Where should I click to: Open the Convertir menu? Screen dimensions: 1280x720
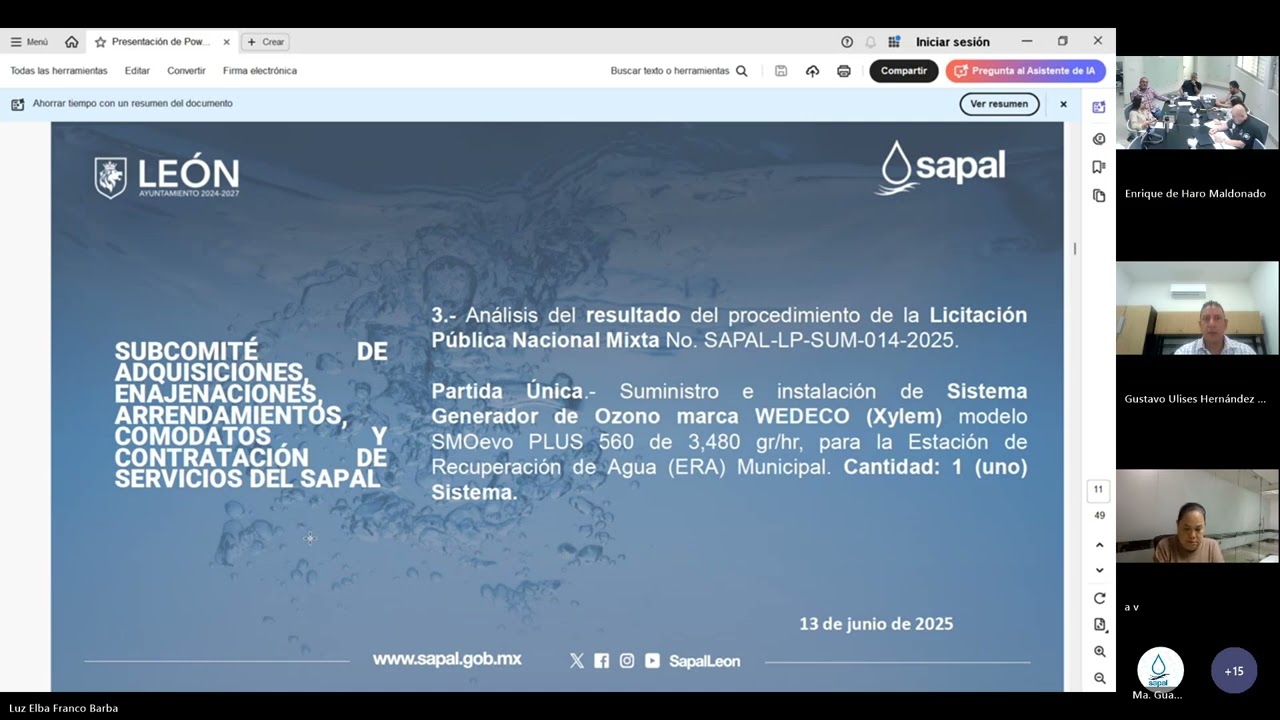click(186, 71)
